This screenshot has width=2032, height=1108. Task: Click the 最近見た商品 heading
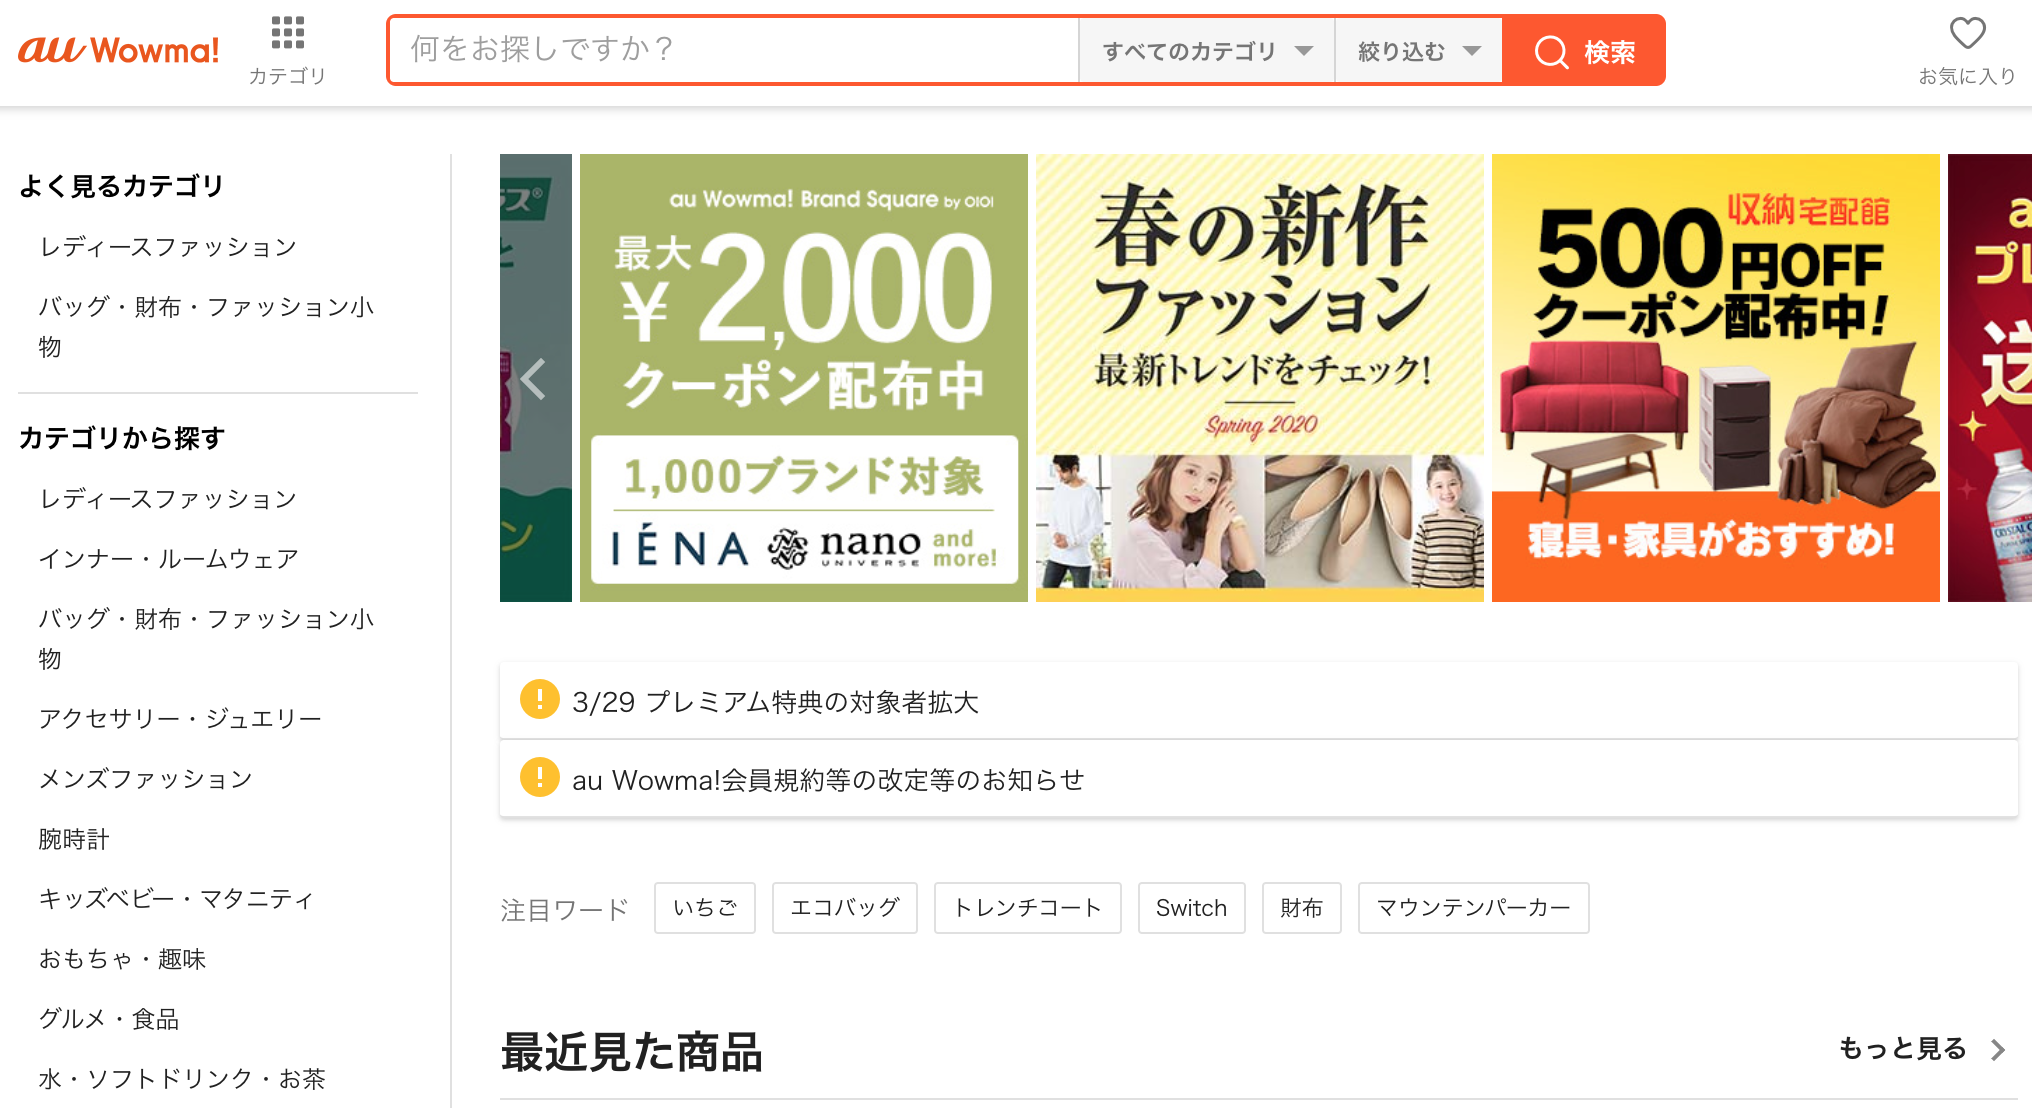[632, 1052]
